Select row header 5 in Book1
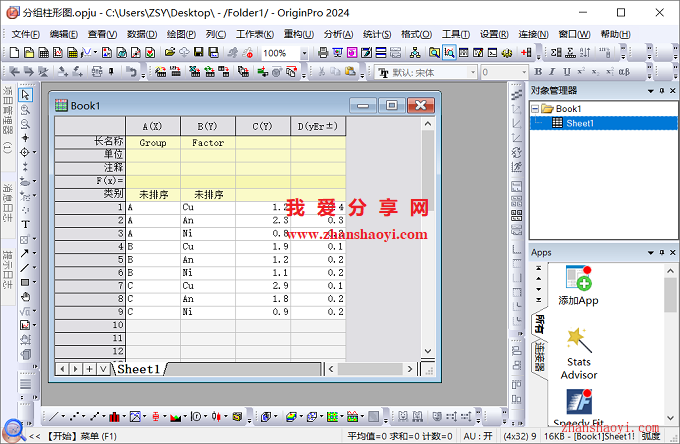The width and height of the screenshot is (680, 444). pos(90,260)
